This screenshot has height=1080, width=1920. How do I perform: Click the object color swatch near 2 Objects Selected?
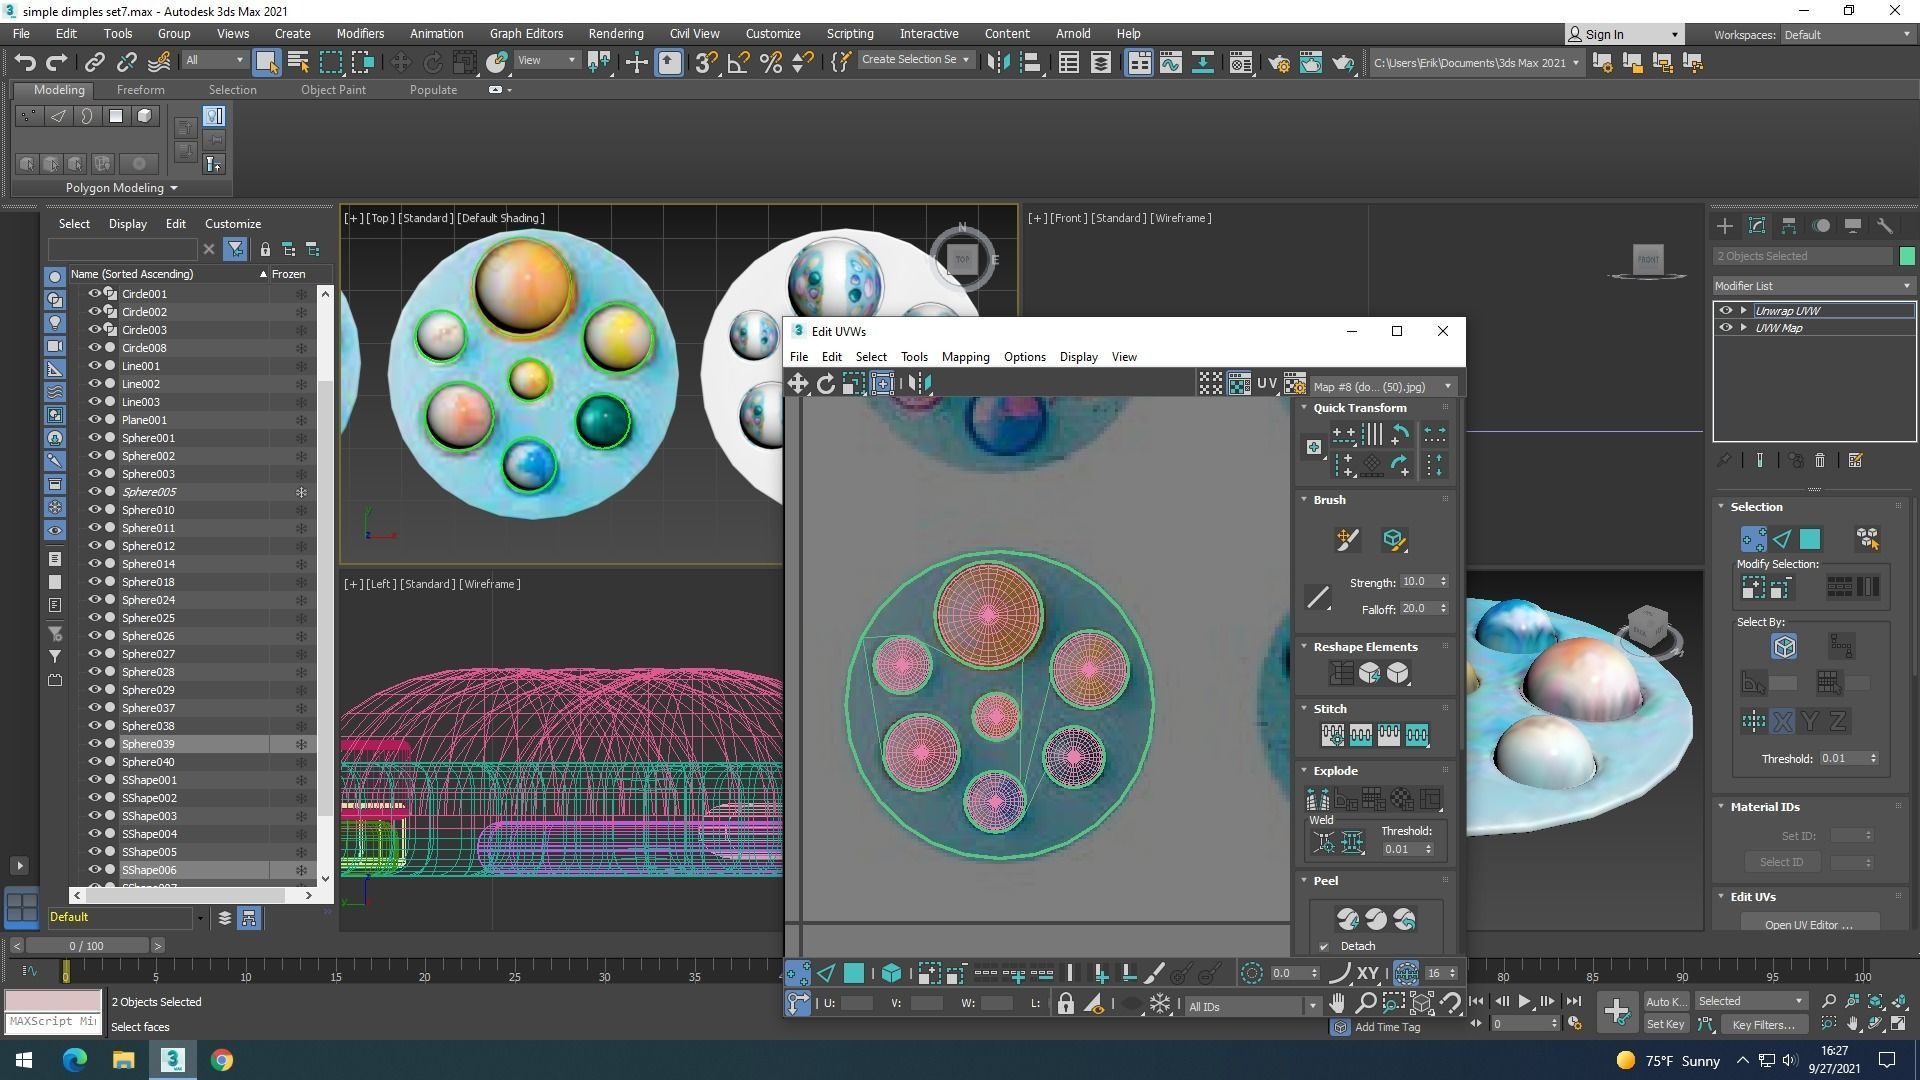[x=1908, y=255]
